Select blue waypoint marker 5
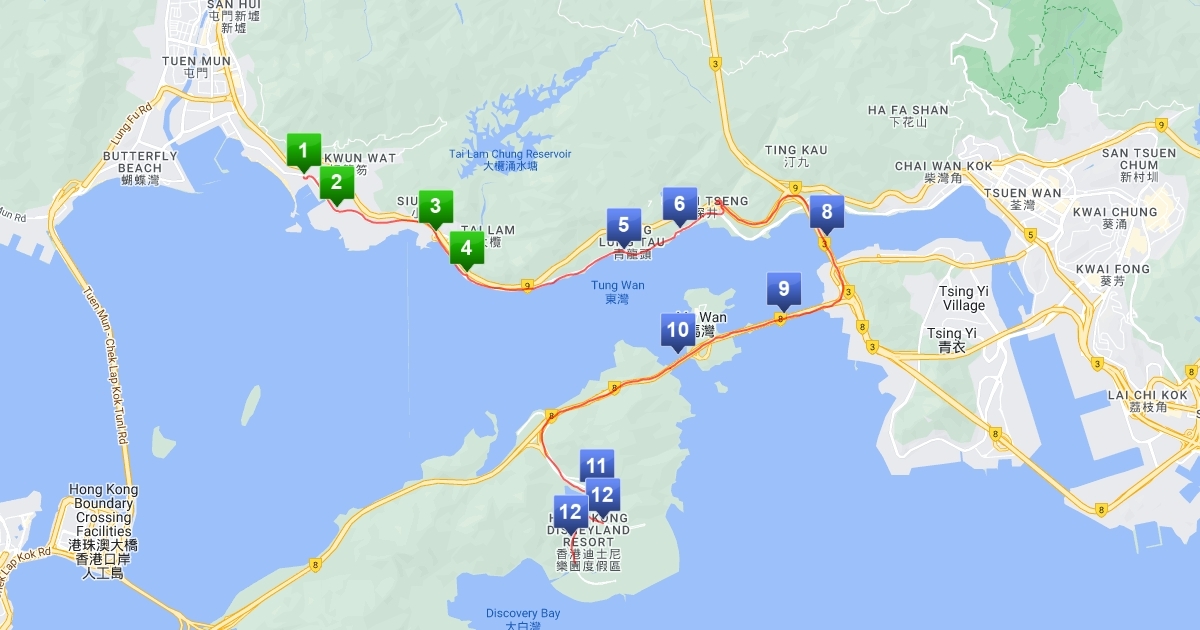 pyautogui.click(x=623, y=225)
